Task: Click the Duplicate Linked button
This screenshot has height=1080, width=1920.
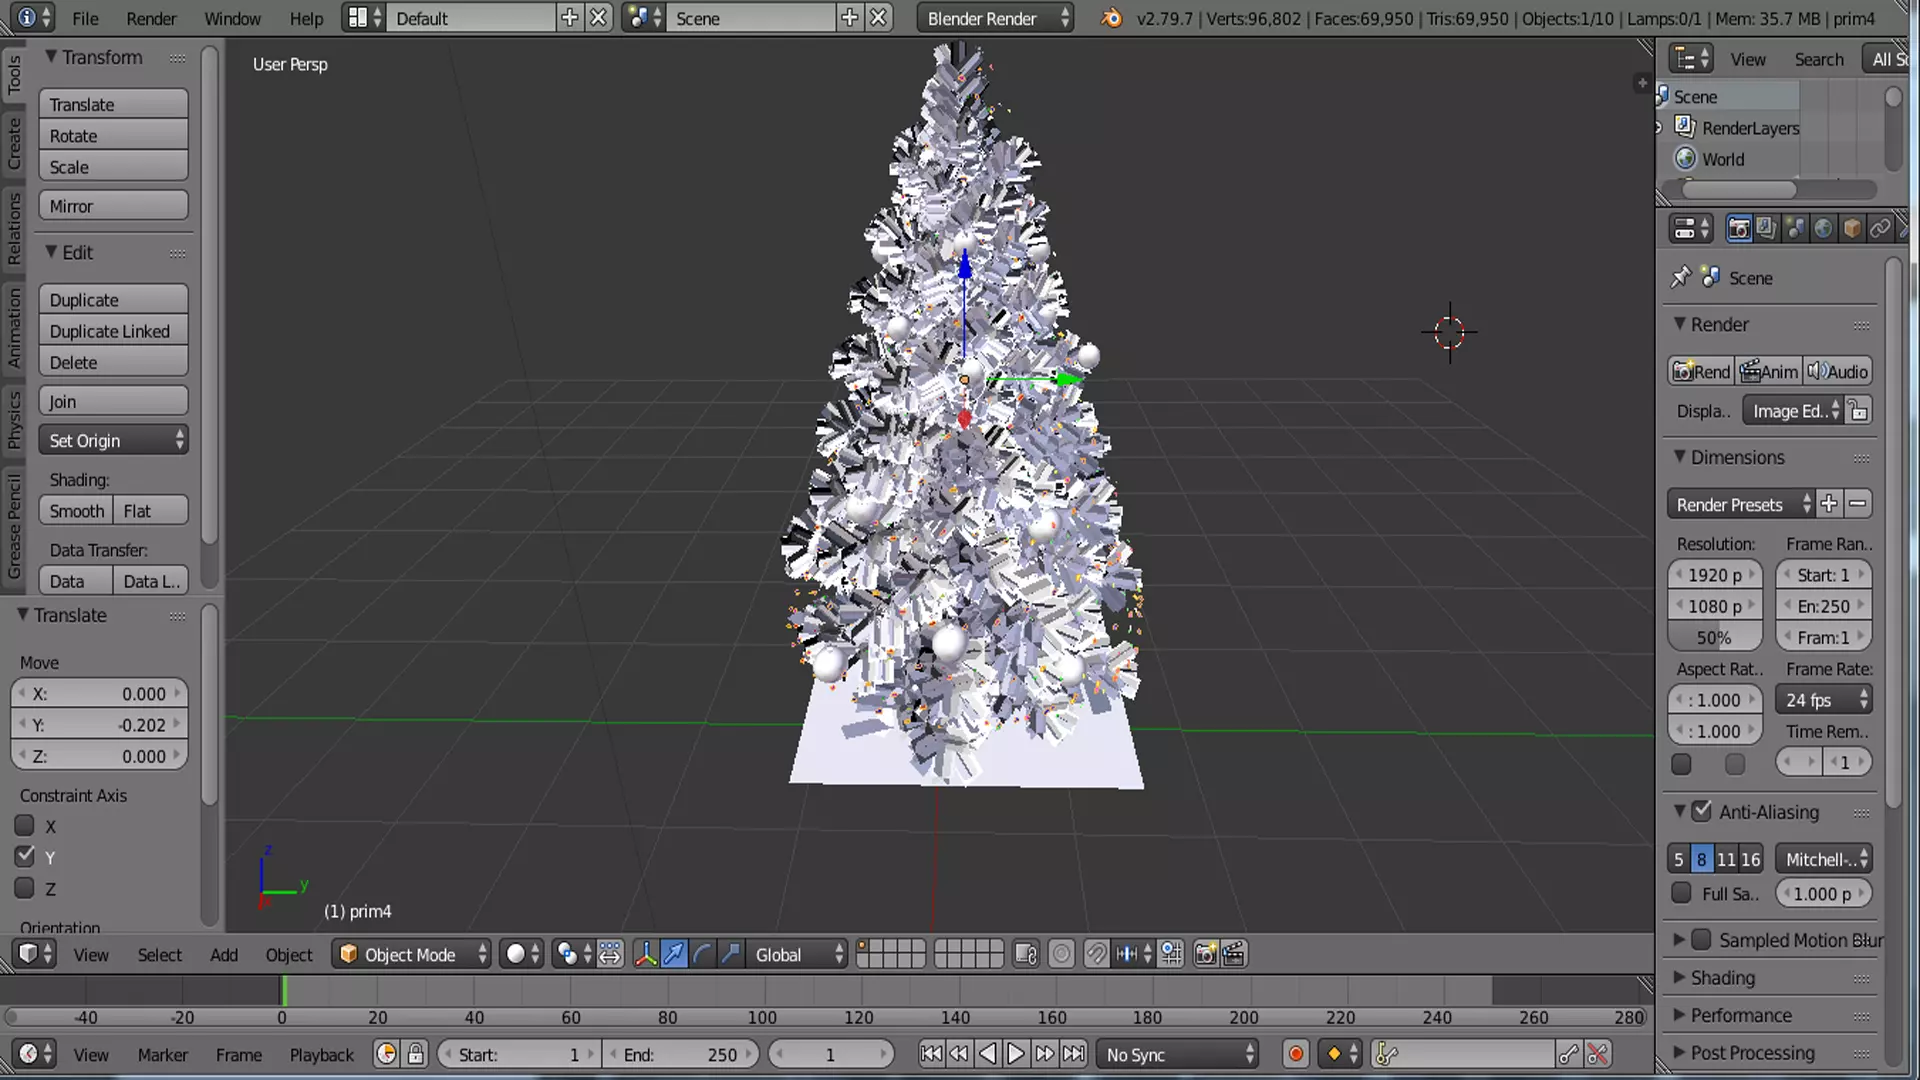Action: pos(114,331)
